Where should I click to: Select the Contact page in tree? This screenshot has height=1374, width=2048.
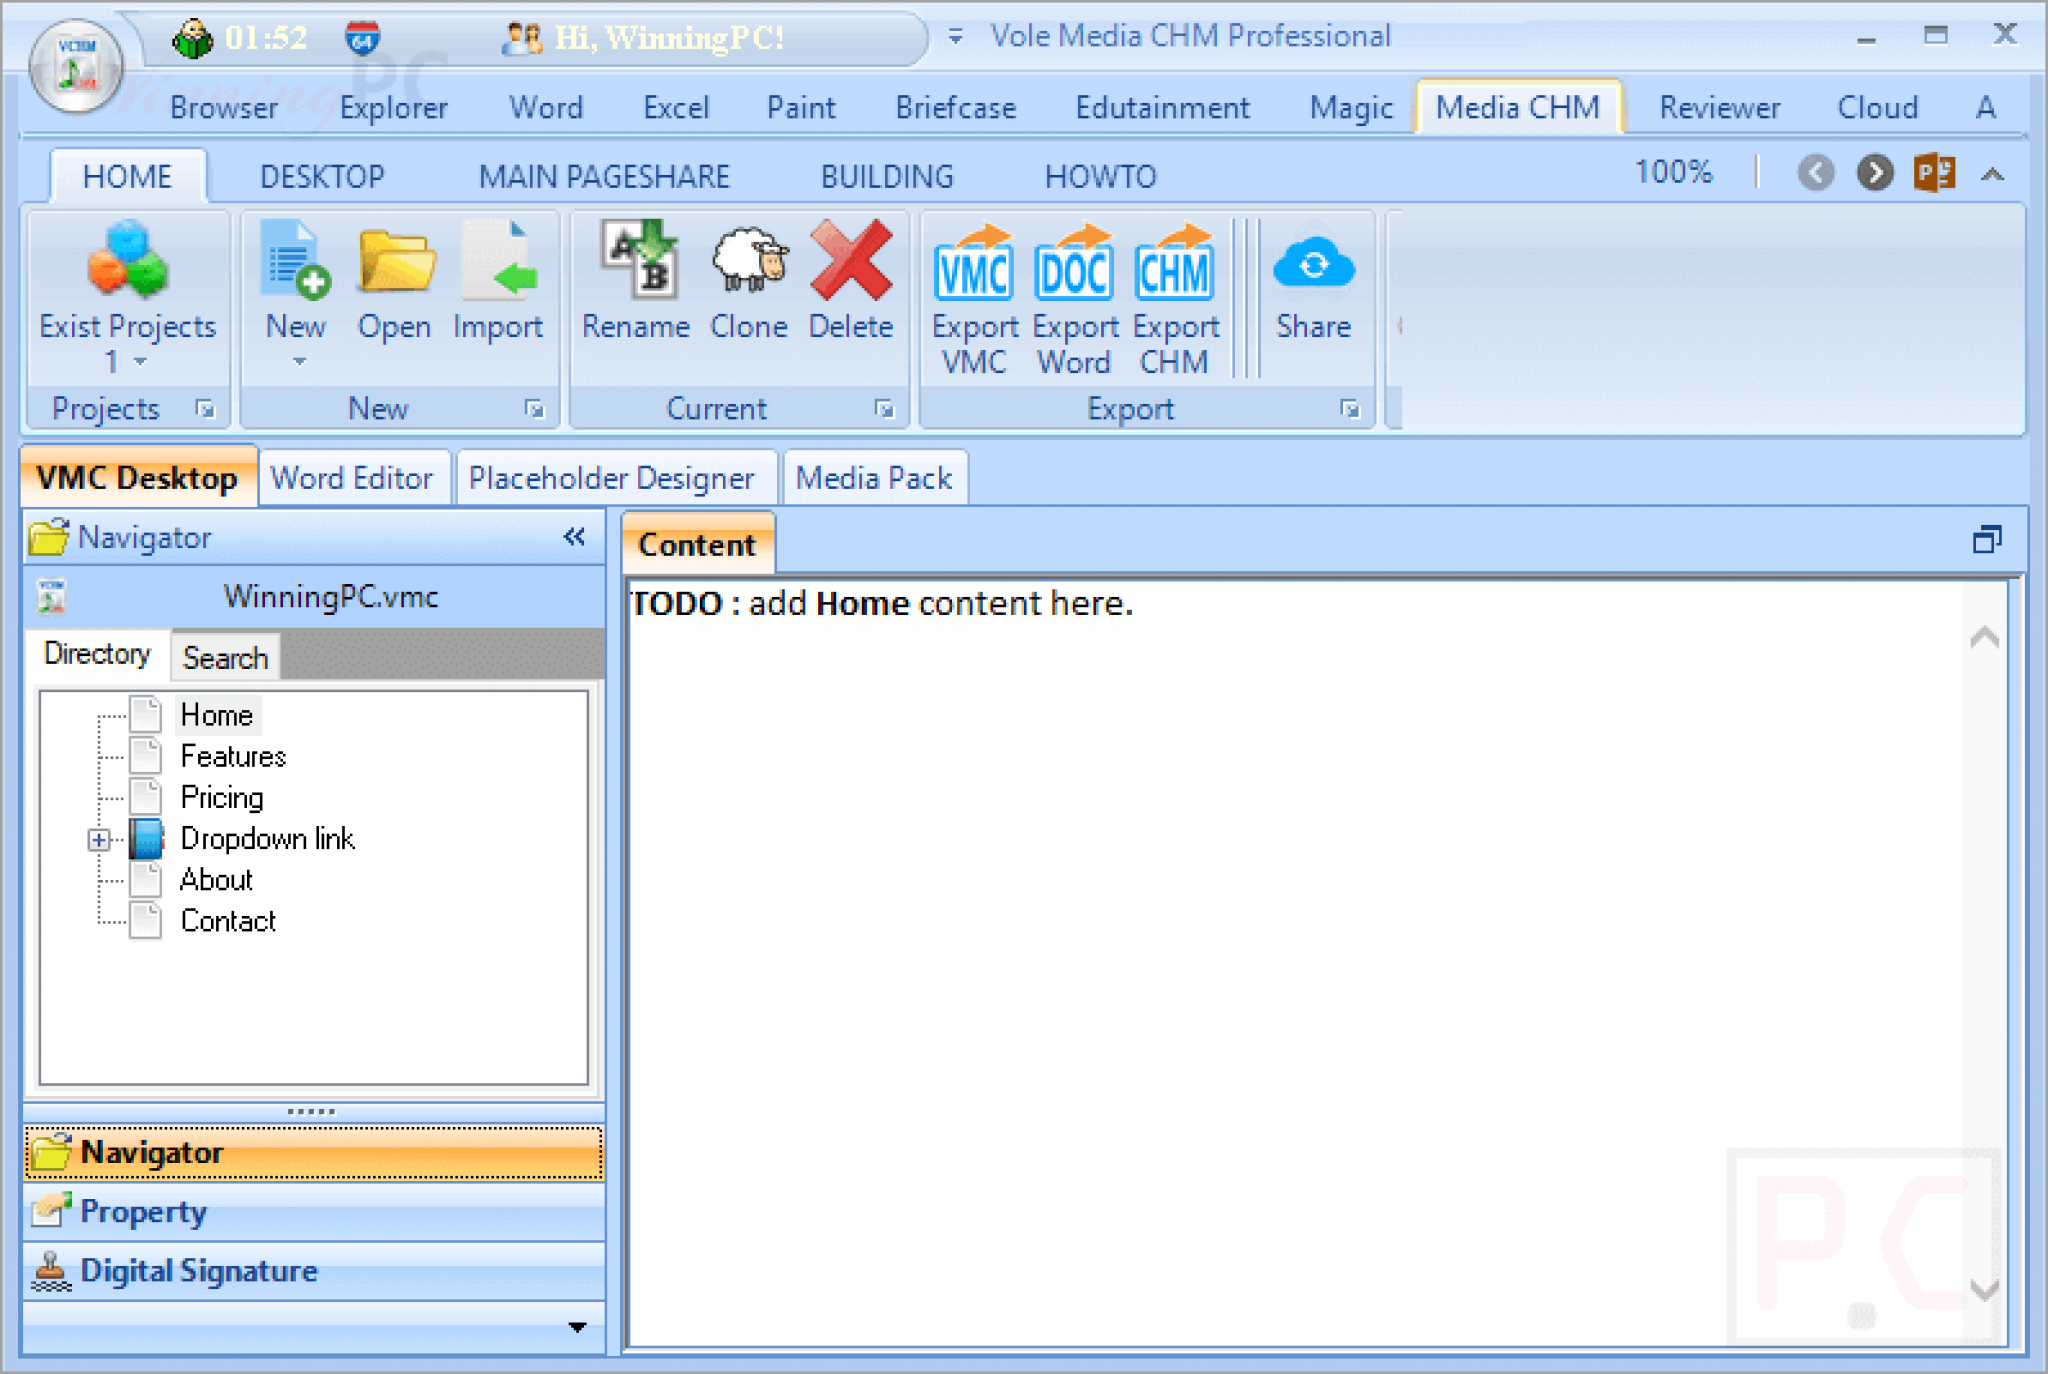228,920
